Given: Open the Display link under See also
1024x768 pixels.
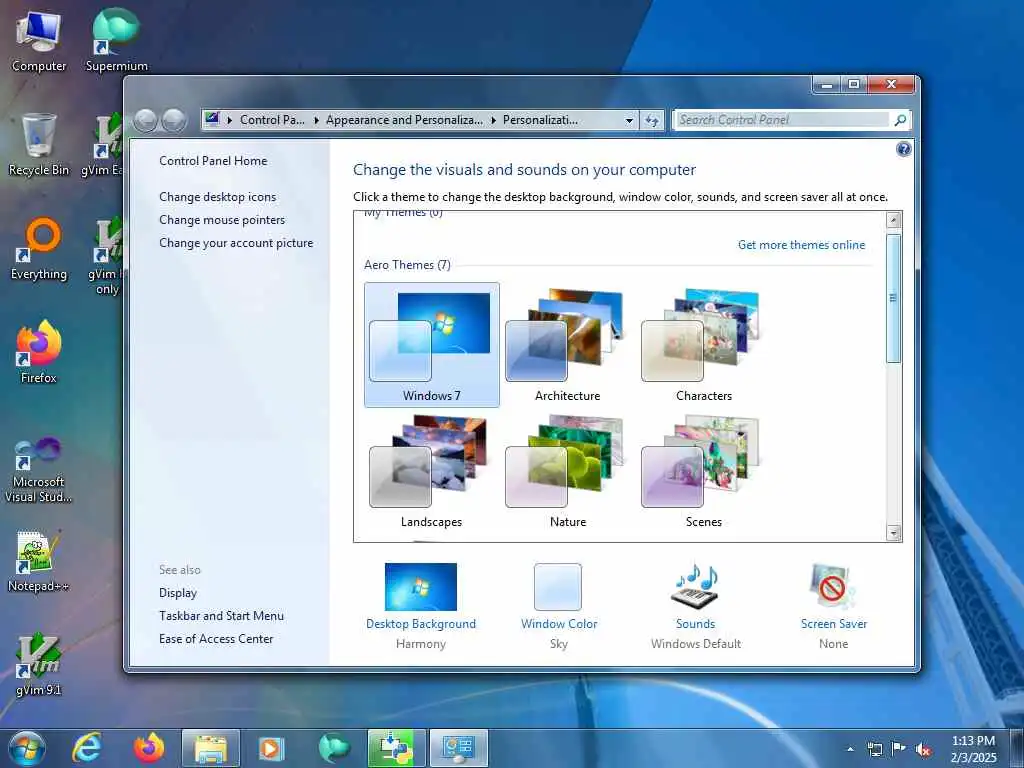Looking at the screenshot, I should click(178, 592).
